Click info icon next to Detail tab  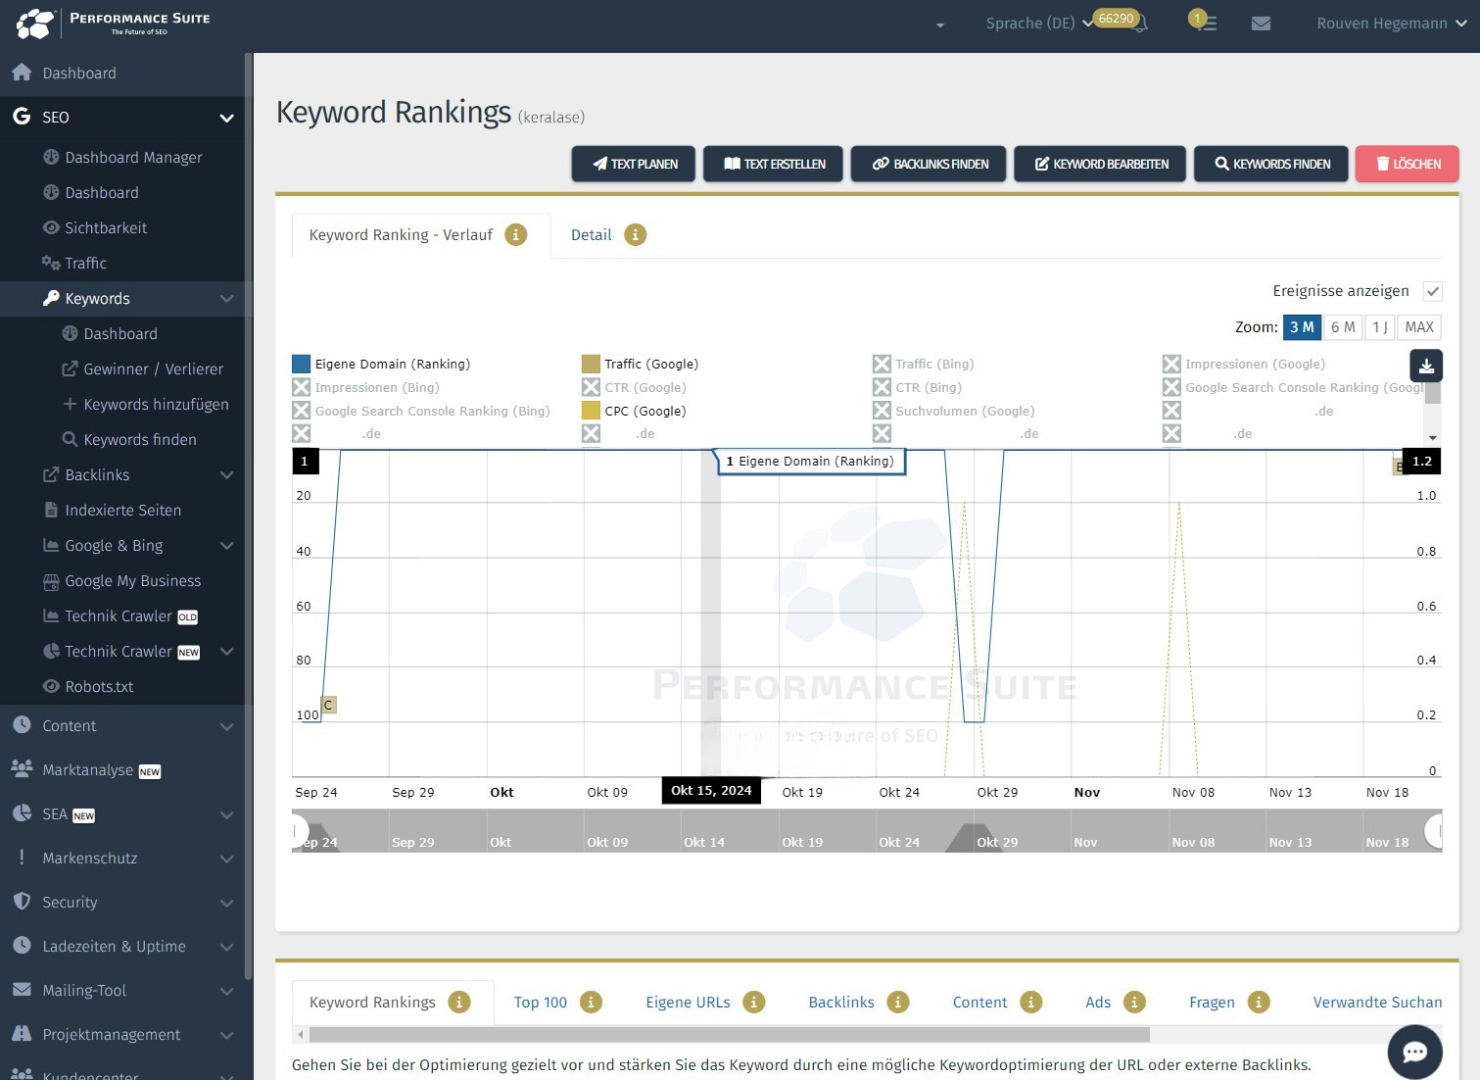[x=635, y=235]
